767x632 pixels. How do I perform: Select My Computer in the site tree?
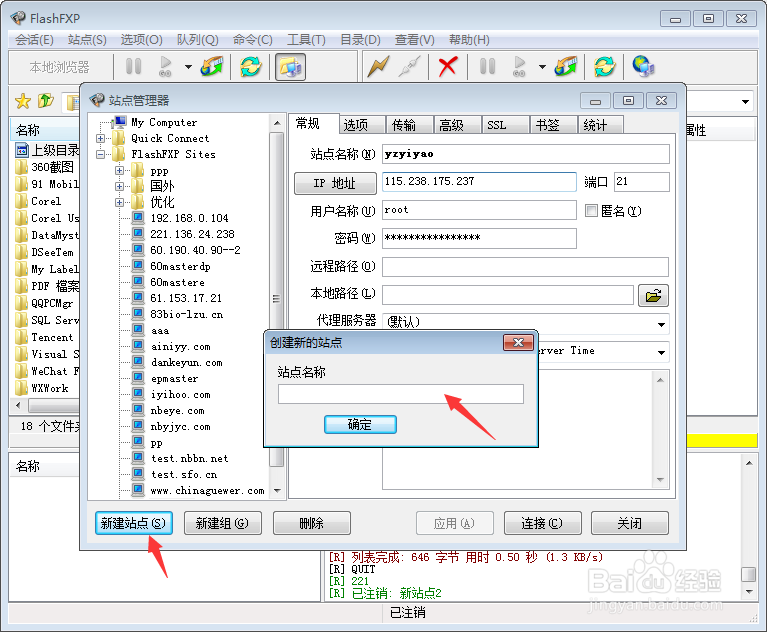[x=164, y=122]
